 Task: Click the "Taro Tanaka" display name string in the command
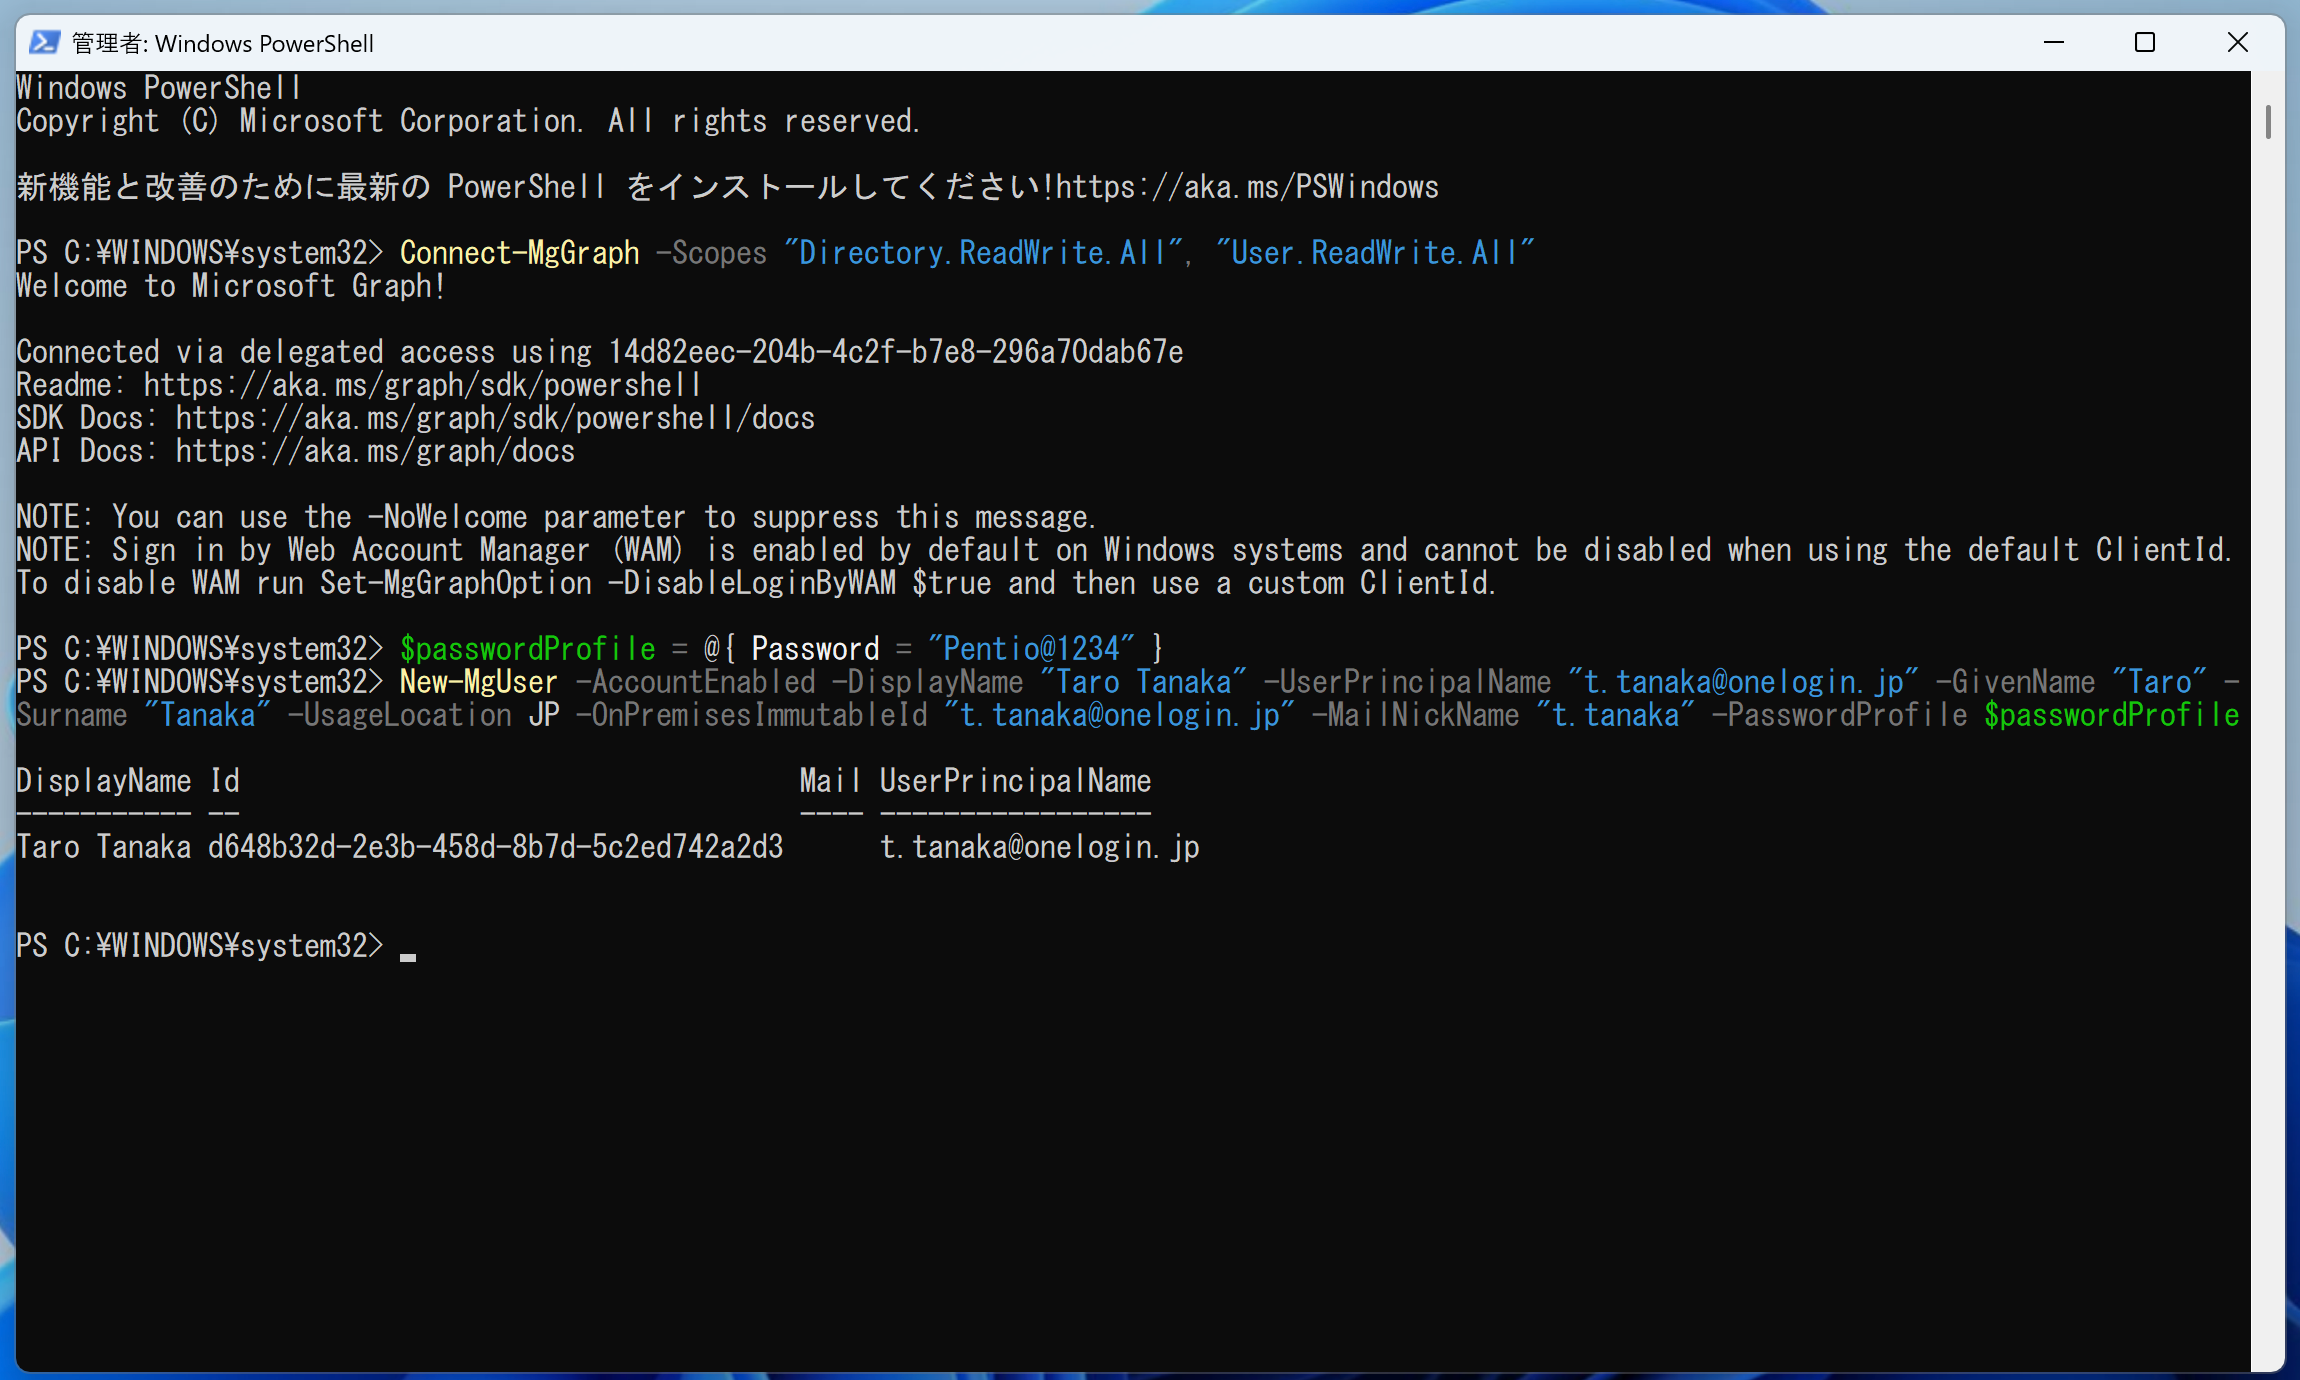coord(1143,682)
